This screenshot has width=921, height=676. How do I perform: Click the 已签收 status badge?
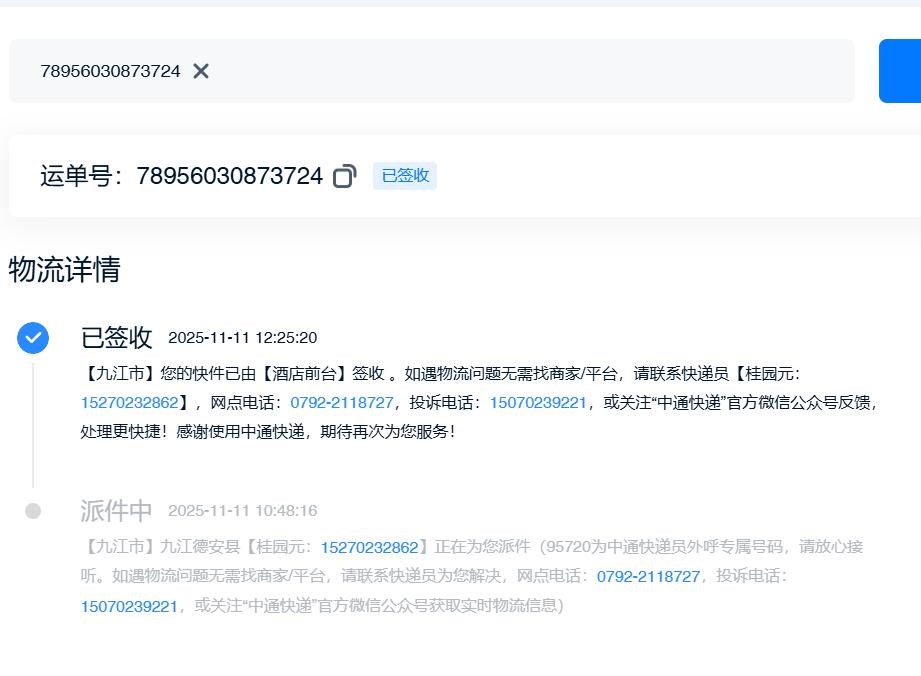405,176
